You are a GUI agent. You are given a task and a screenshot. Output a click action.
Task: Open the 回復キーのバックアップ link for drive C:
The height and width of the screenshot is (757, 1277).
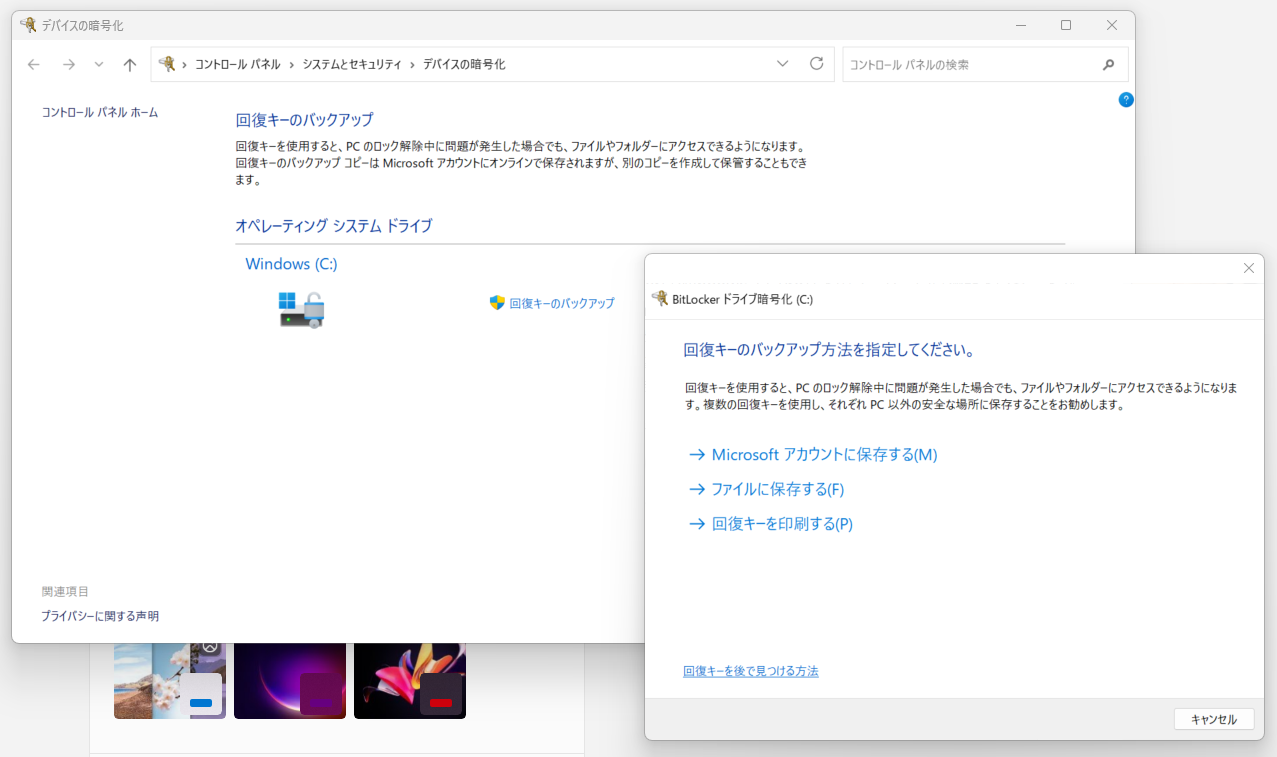[562, 303]
